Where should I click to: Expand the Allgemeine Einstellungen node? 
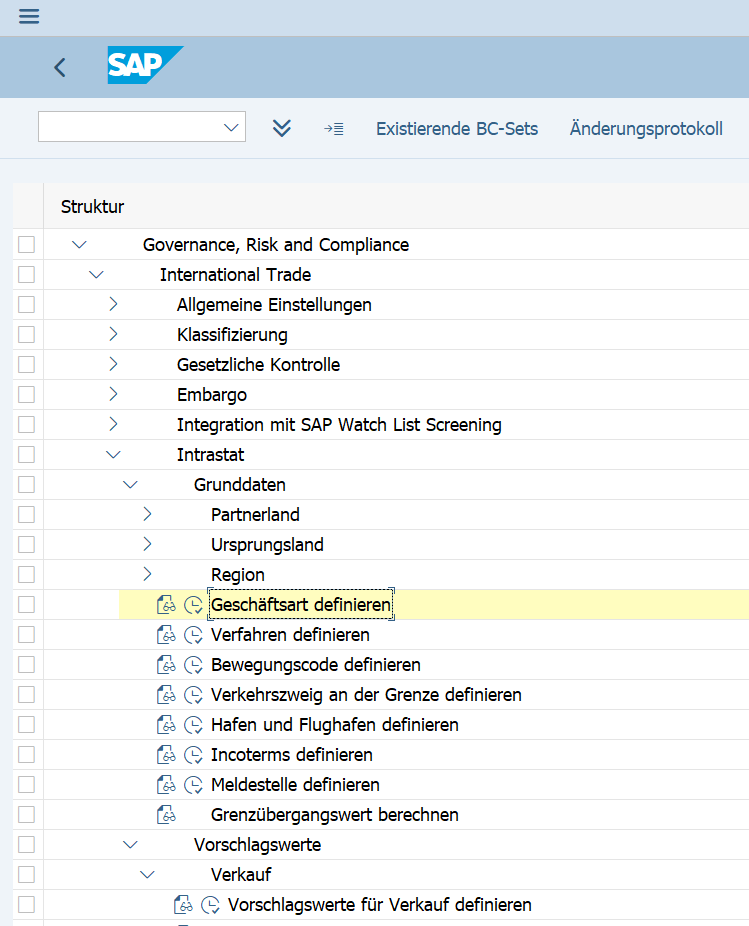pyautogui.click(x=113, y=305)
